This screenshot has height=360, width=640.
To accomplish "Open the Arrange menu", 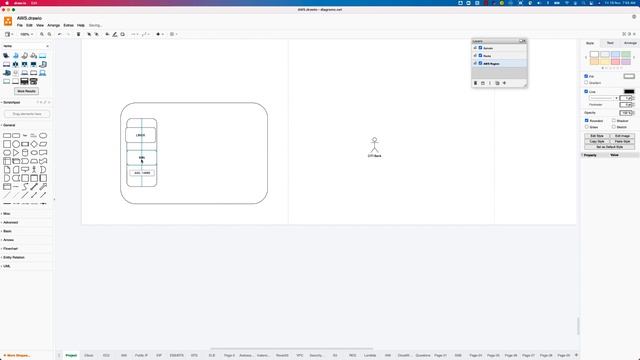I will (53, 25).
